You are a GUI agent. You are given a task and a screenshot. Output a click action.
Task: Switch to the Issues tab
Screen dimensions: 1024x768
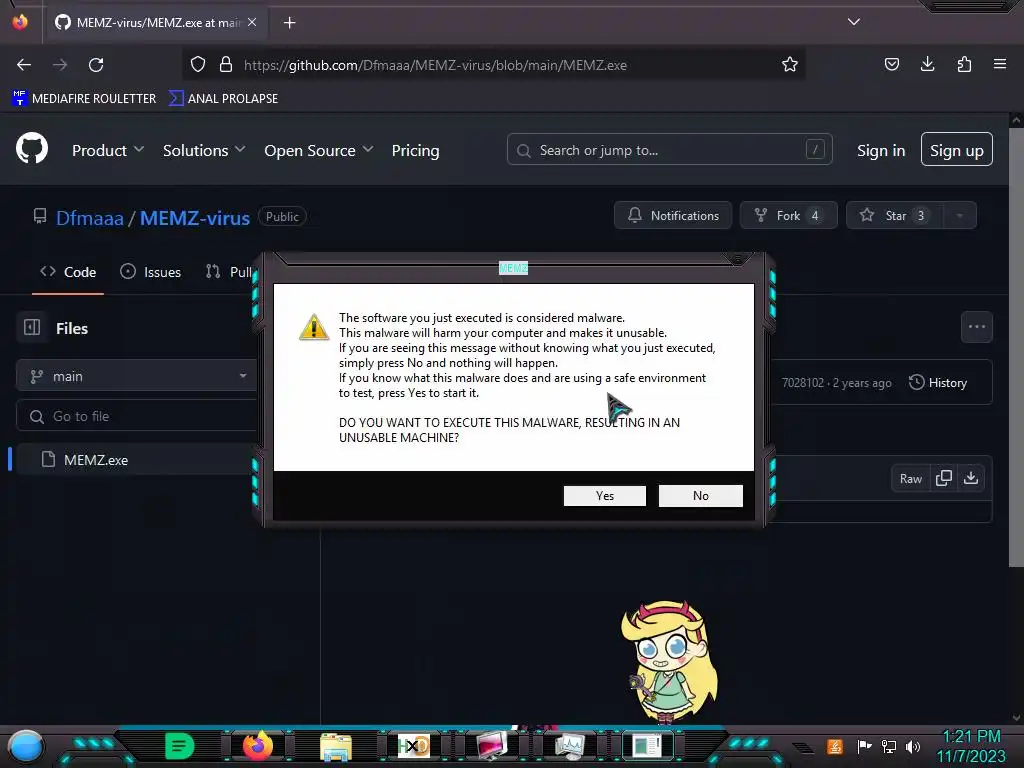[150, 272]
